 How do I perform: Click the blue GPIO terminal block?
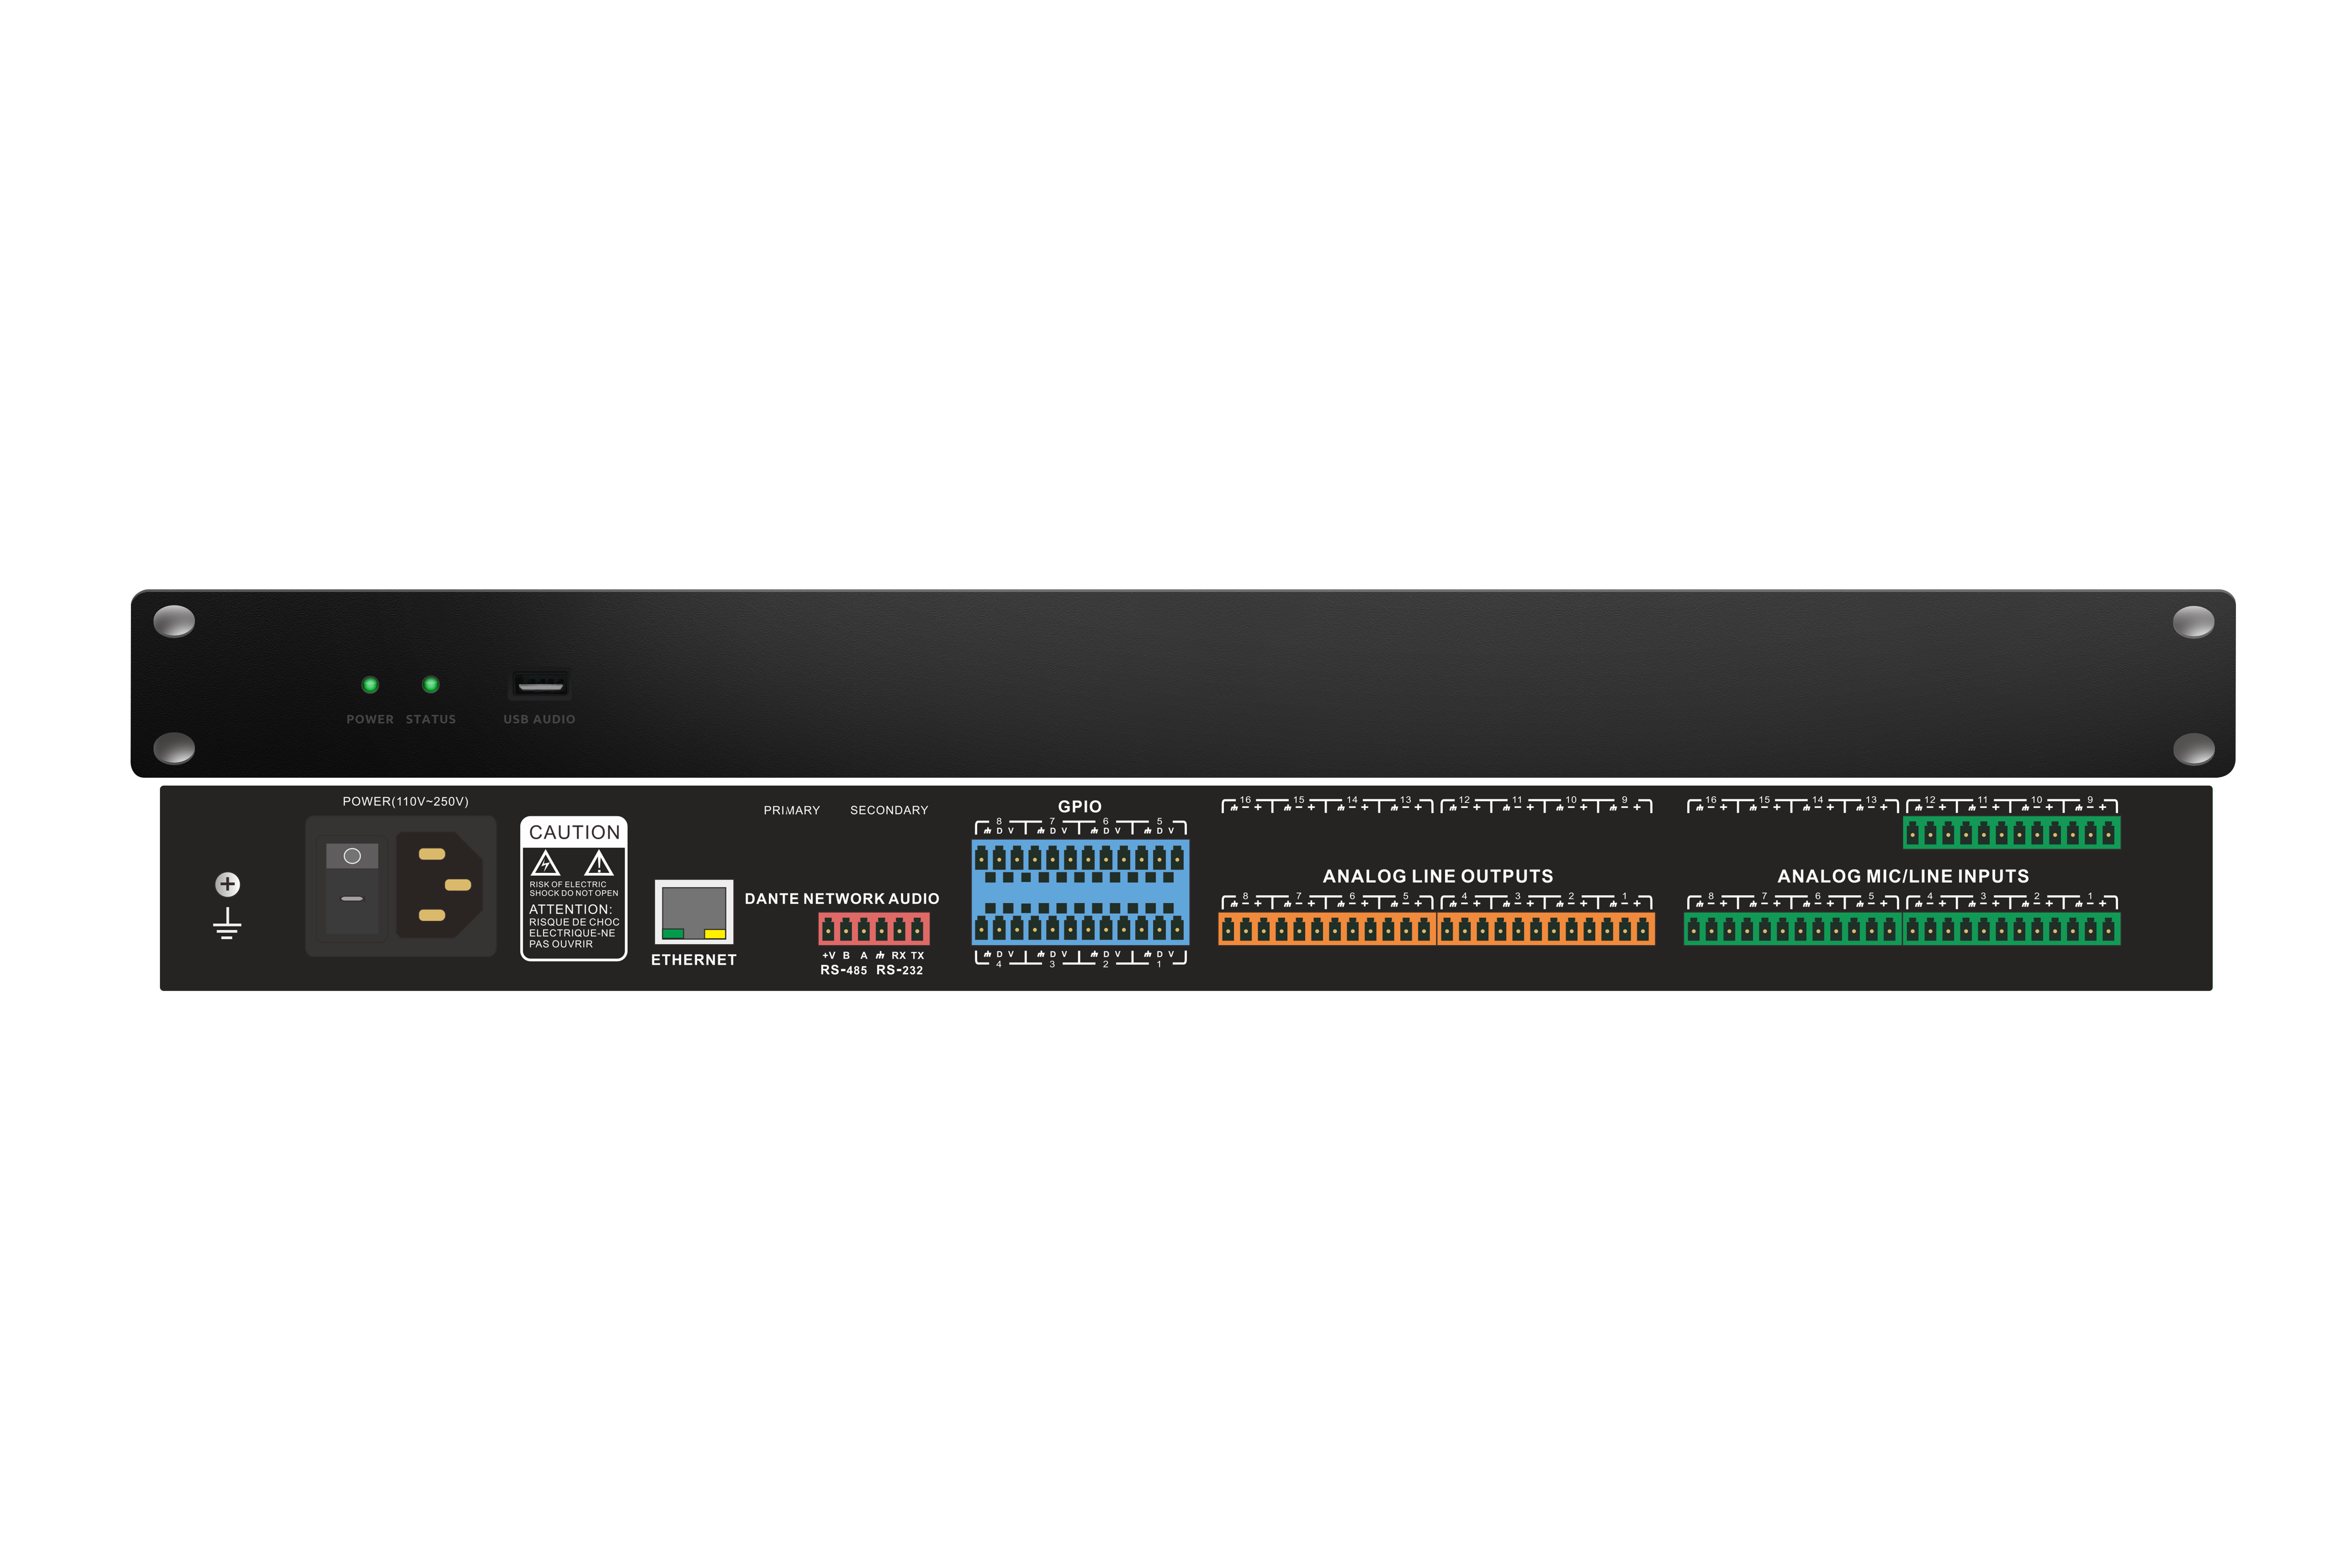coord(1080,893)
